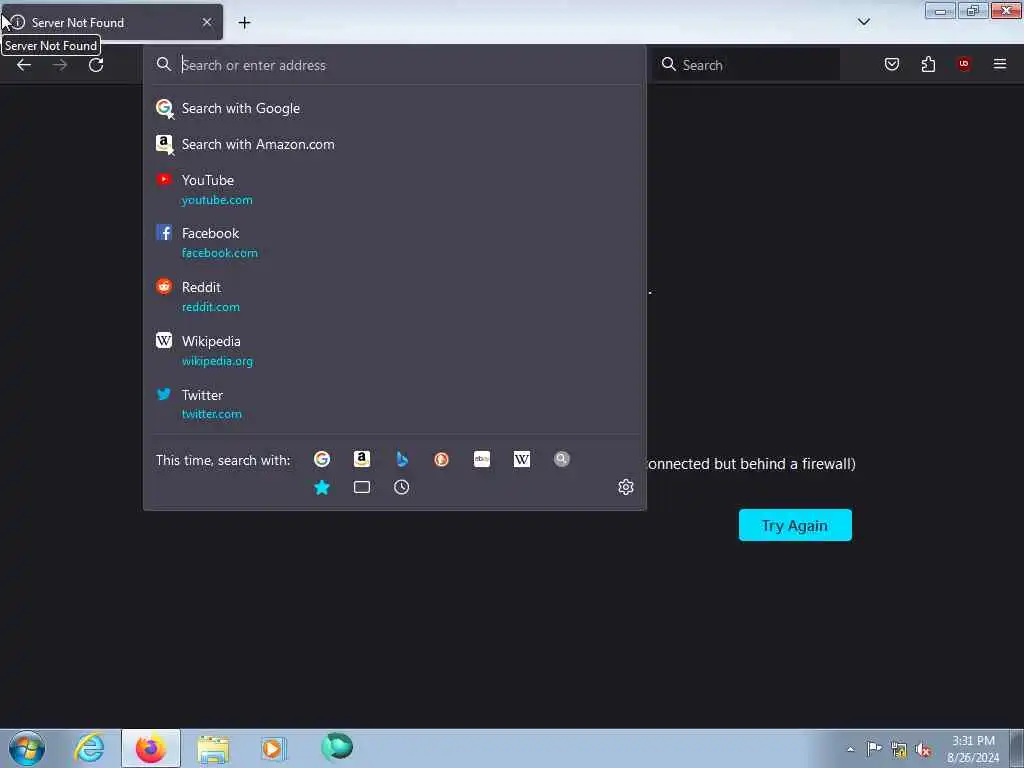
Task: Search bookmarks with the star icon
Action: pos(322,487)
